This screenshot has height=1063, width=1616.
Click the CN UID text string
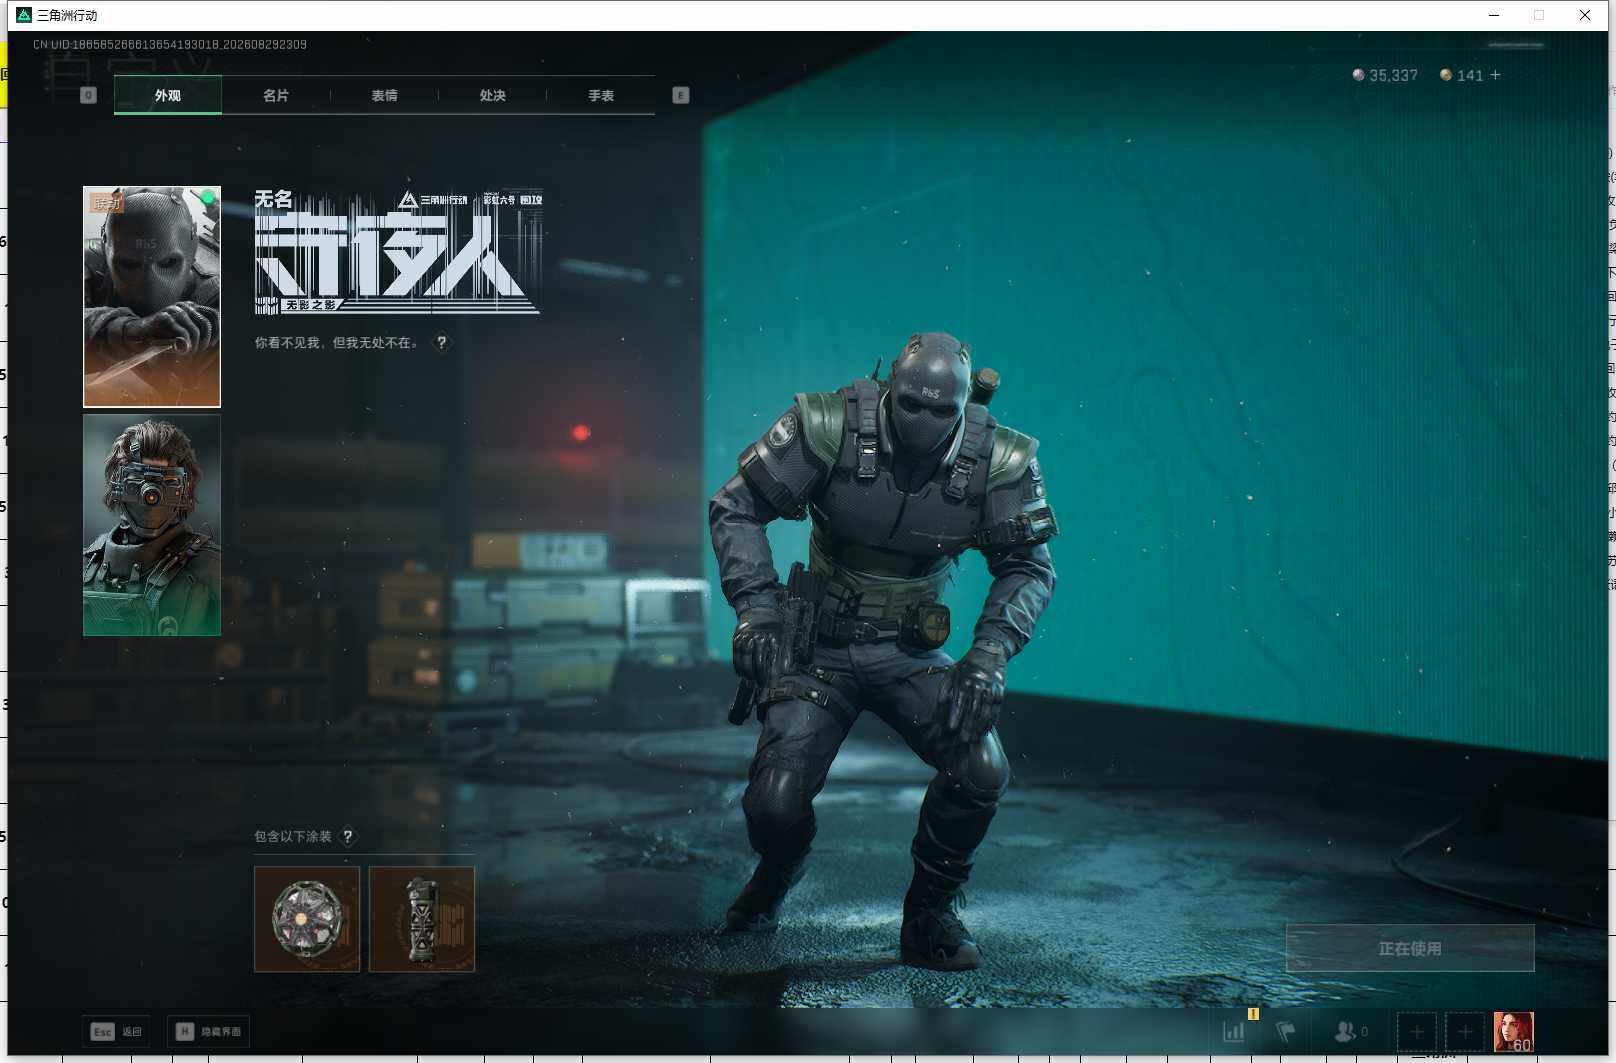point(170,45)
